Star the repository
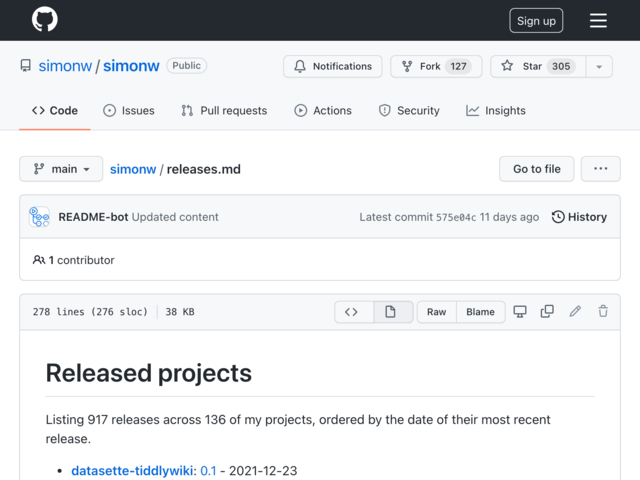This screenshot has width=640, height=480. click(x=538, y=66)
